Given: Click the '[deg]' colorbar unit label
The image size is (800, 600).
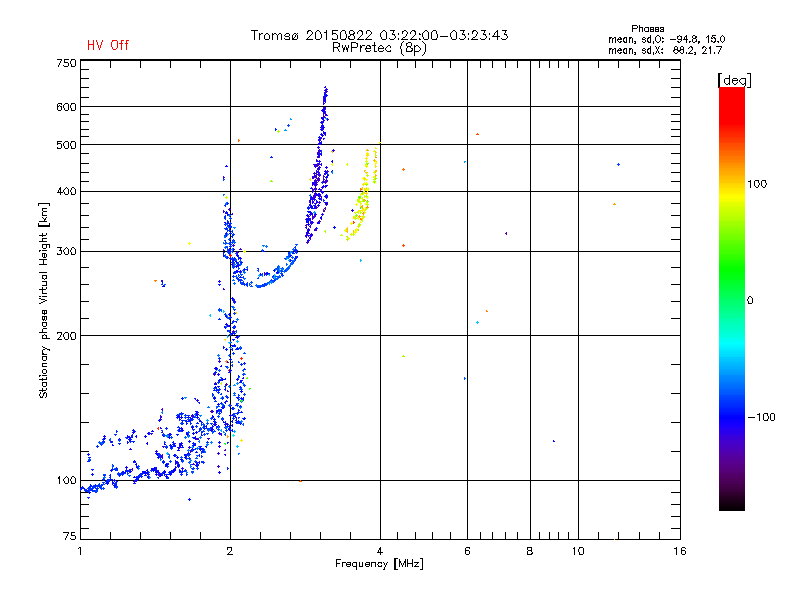Looking at the screenshot, I should (734, 80).
